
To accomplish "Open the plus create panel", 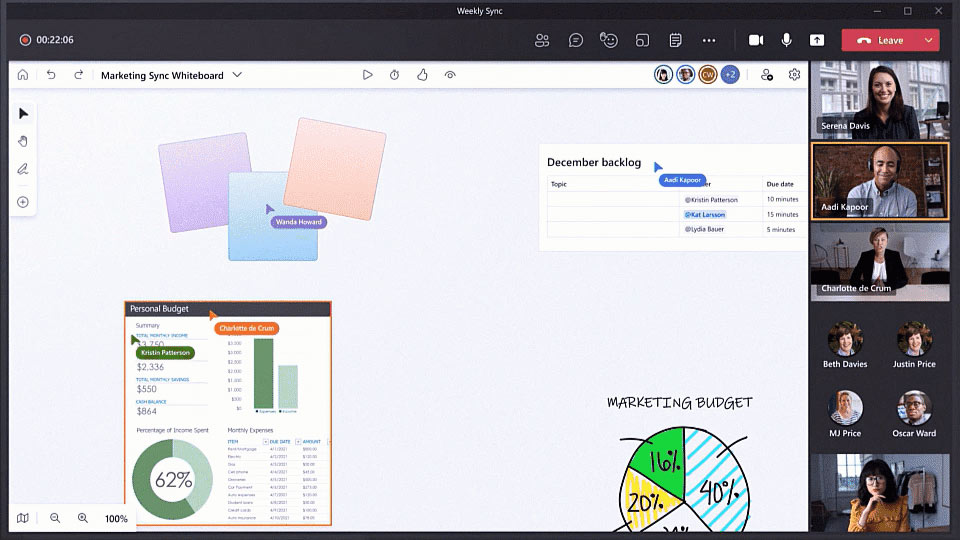I will point(23,202).
